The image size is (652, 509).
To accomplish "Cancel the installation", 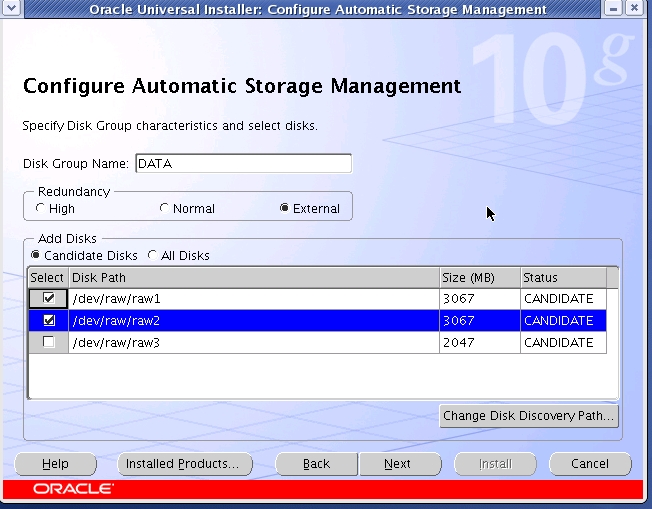I will click(x=590, y=464).
